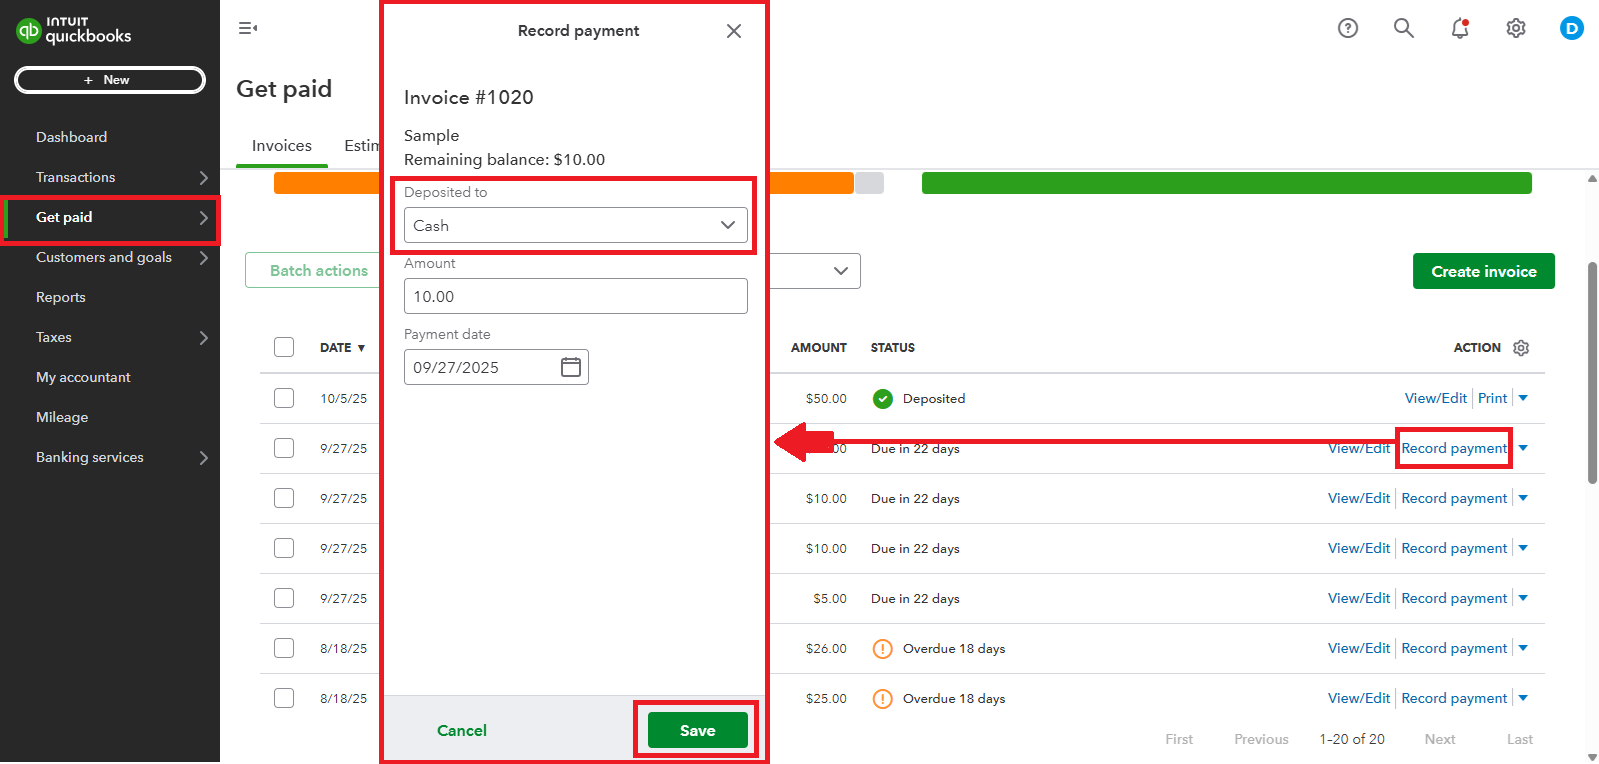Open the Help question mark icon

point(1348,29)
